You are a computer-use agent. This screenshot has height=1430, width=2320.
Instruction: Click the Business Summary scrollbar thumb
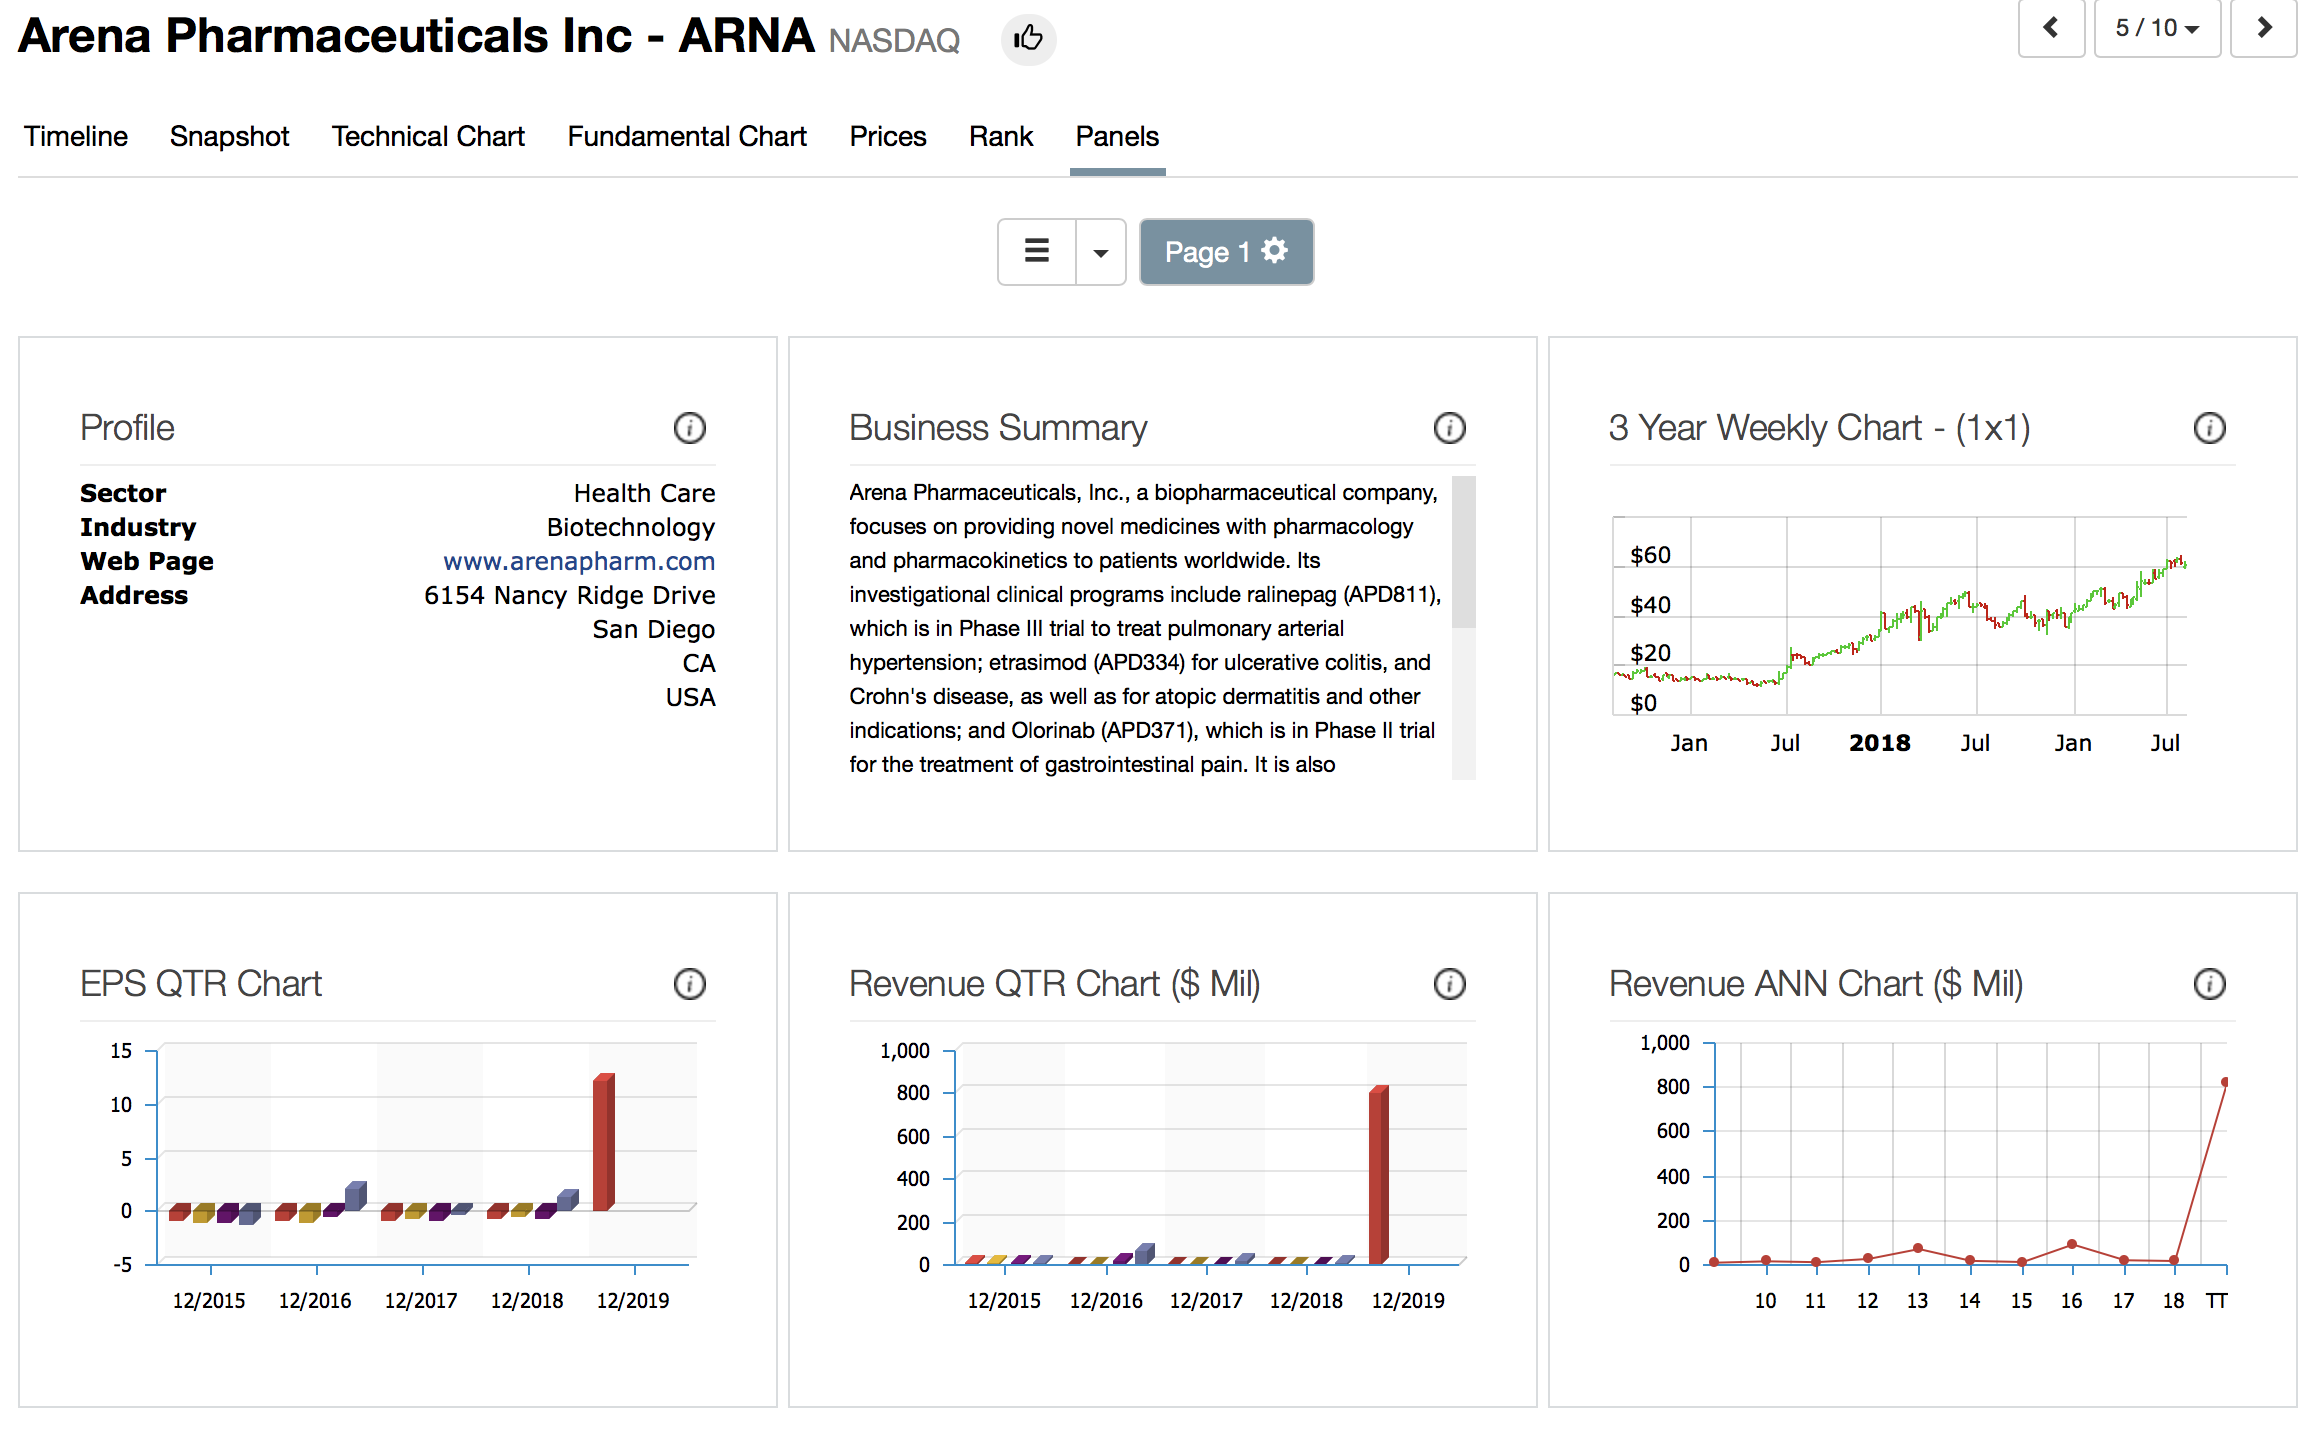(x=1463, y=552)
